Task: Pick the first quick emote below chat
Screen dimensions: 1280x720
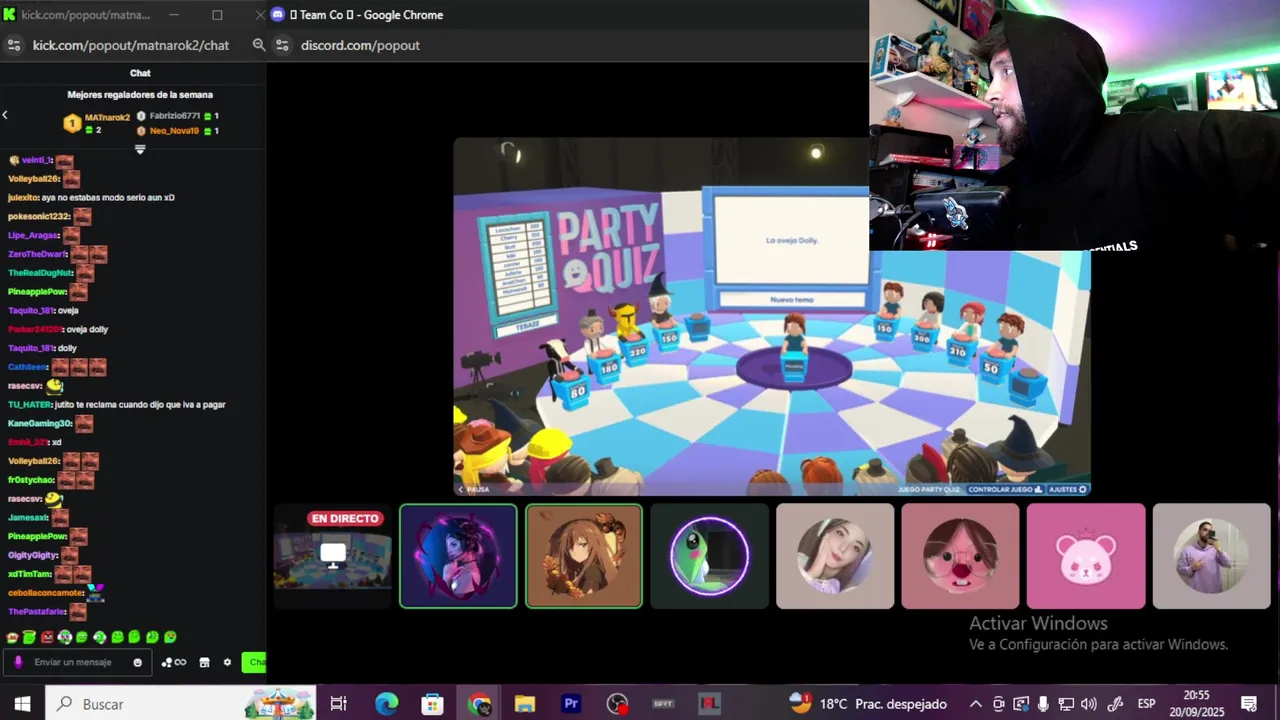Action: [13, 637]
